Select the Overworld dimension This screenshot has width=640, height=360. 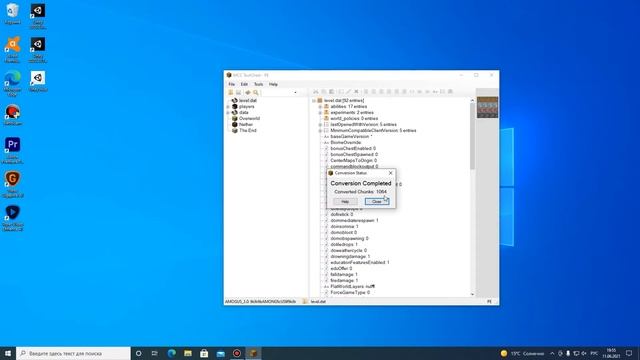(249, 118)
